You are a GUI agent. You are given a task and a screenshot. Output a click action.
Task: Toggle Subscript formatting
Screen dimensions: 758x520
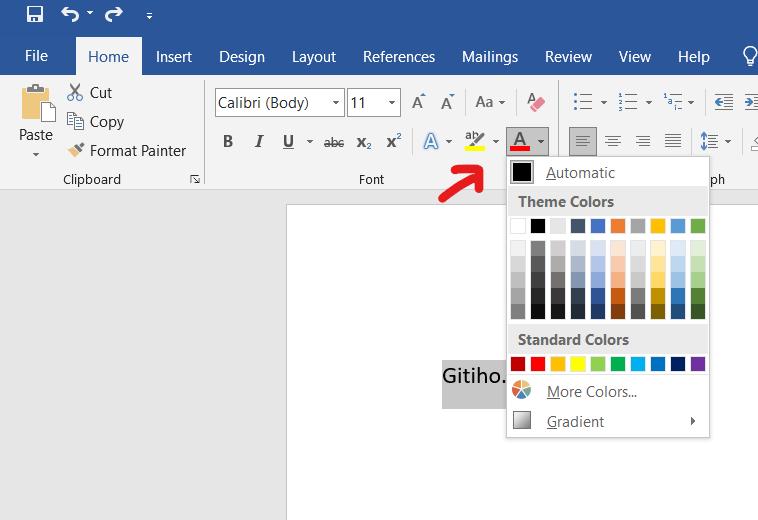click(x=364, y=142)
